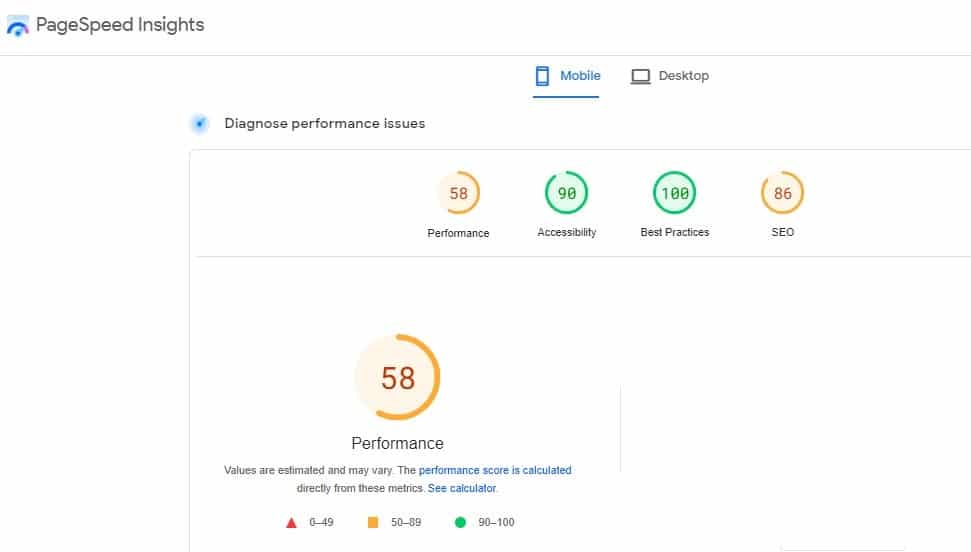Select the Desktop laptop icon

coord(640,76)
